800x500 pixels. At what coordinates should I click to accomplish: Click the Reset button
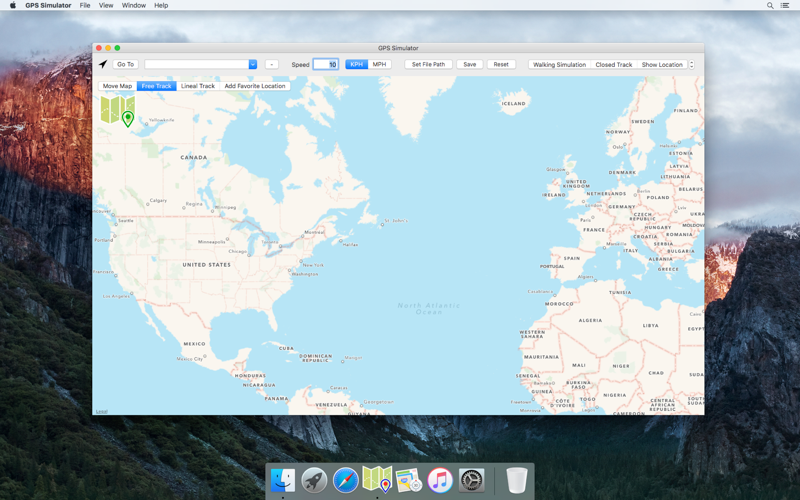(501, 64)
